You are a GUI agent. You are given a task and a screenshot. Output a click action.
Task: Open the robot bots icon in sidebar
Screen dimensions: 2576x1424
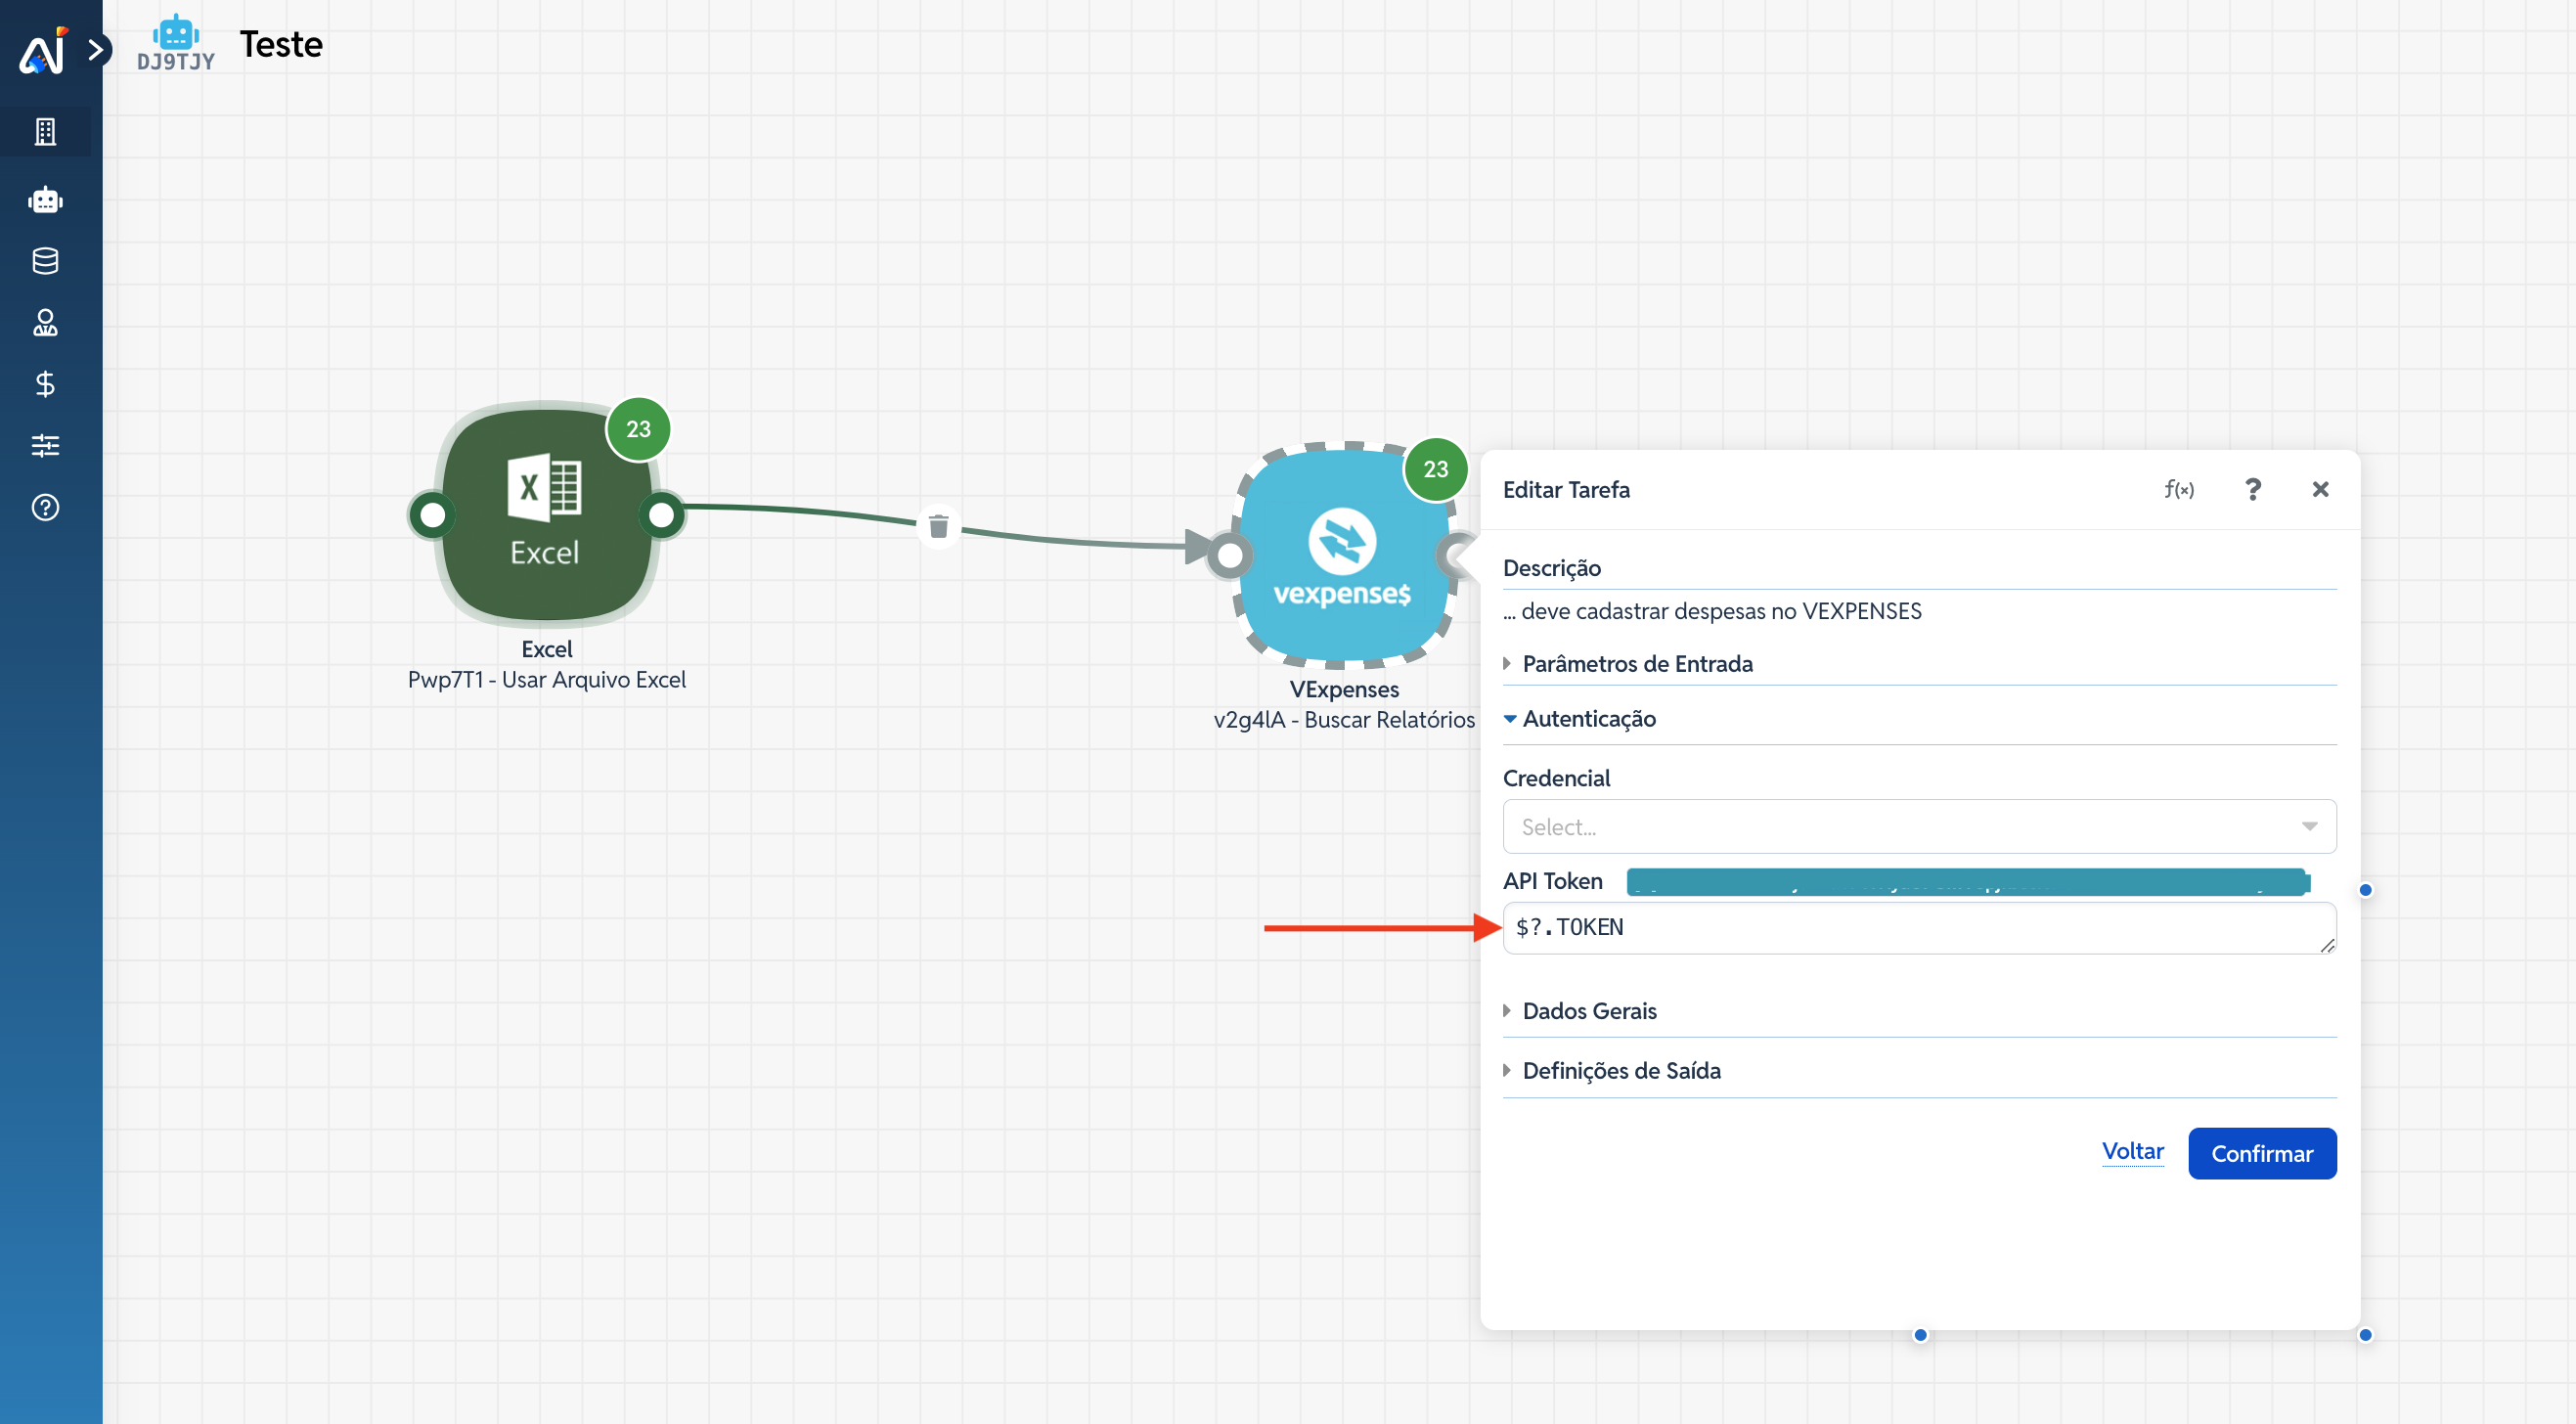(45, 200)
